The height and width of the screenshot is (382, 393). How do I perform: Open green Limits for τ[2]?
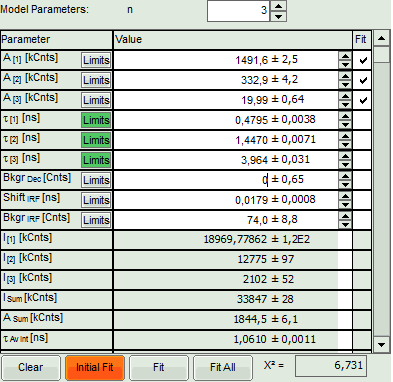[x=96, y=140]
